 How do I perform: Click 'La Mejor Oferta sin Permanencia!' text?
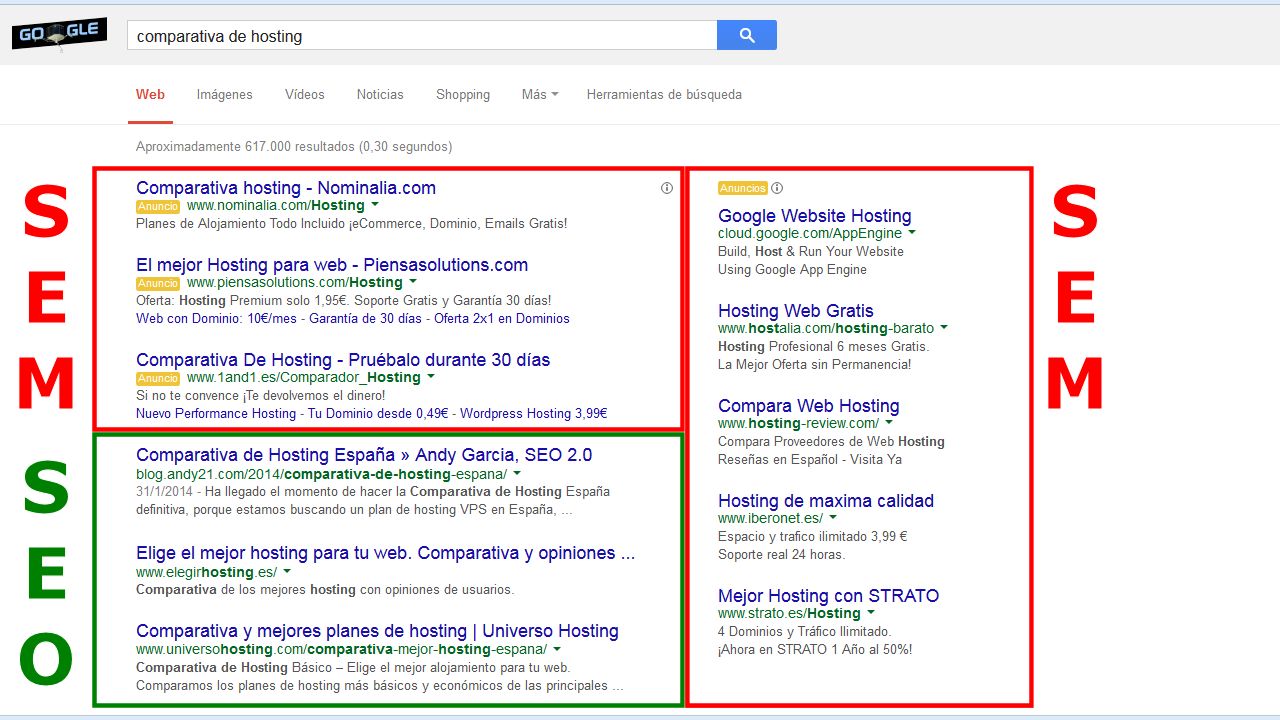tap(815, 364)
